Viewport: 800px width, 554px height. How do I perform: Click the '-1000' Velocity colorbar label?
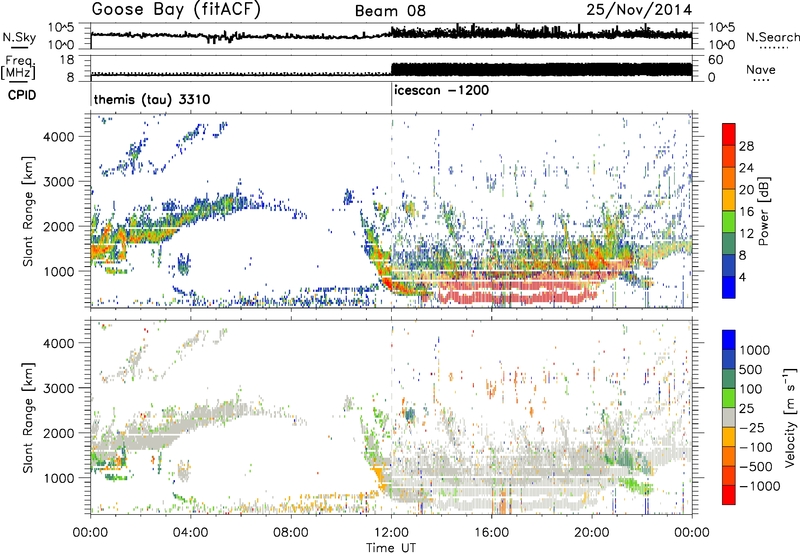(759, 486)
